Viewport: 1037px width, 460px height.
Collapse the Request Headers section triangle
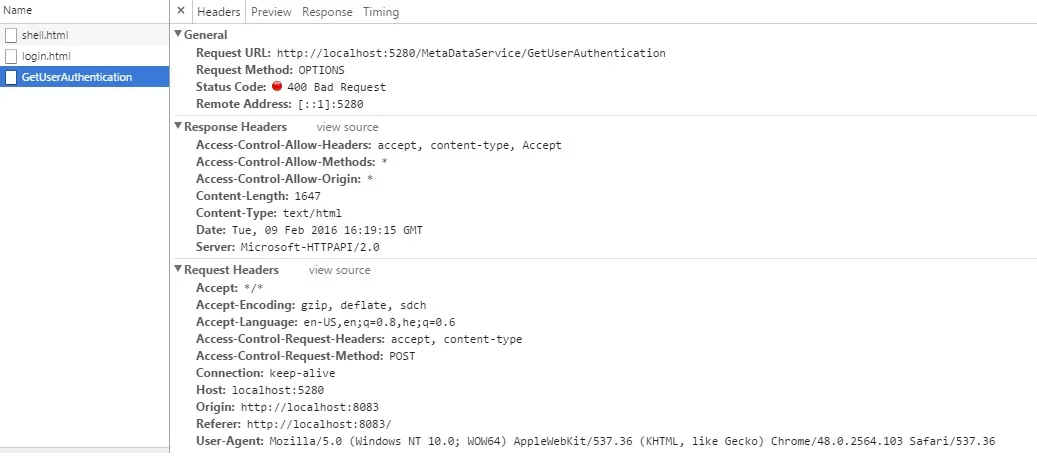click(x=178, y=270)
